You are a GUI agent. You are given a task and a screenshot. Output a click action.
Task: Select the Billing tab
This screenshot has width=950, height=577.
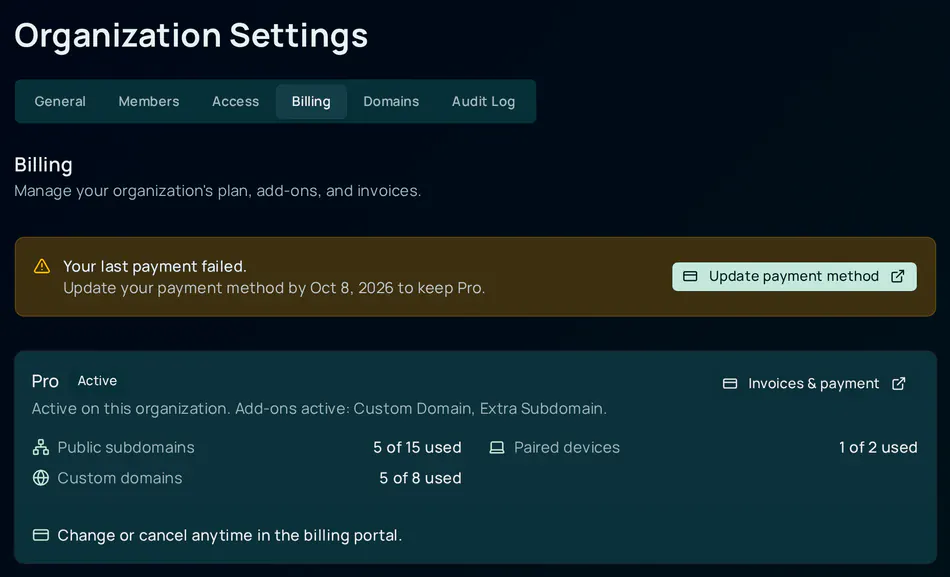[x=311, y=101]
